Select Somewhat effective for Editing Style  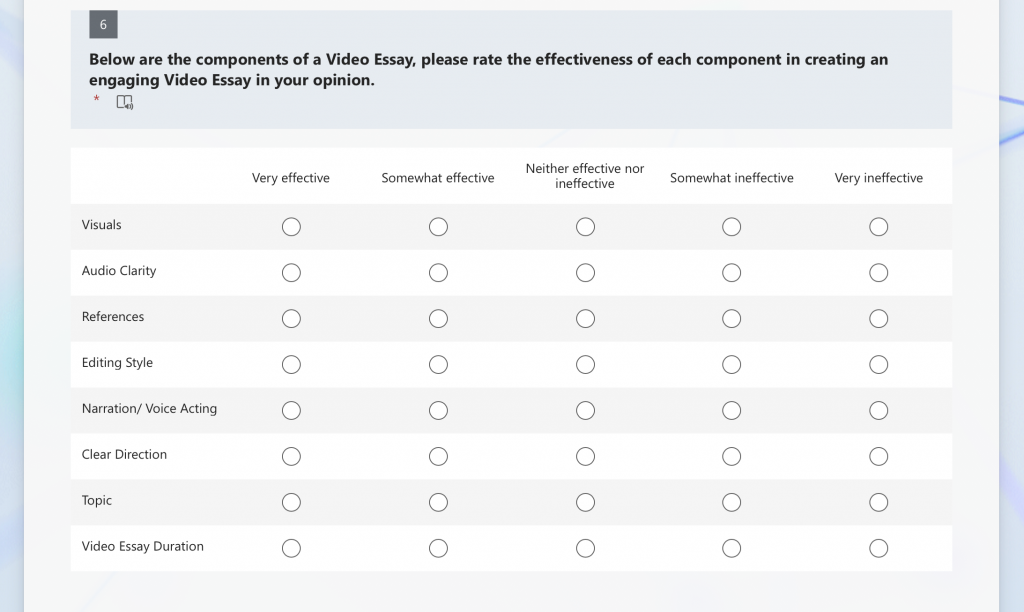click(438, 364)
